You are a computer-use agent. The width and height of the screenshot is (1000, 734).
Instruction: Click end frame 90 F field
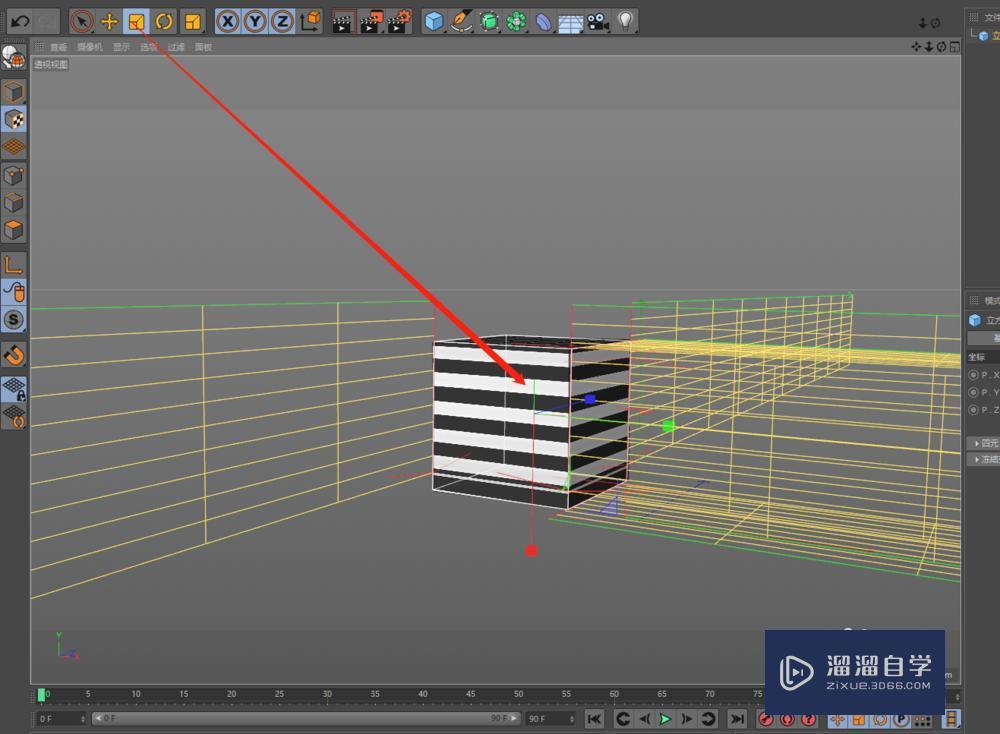click(x=550, y=719)
